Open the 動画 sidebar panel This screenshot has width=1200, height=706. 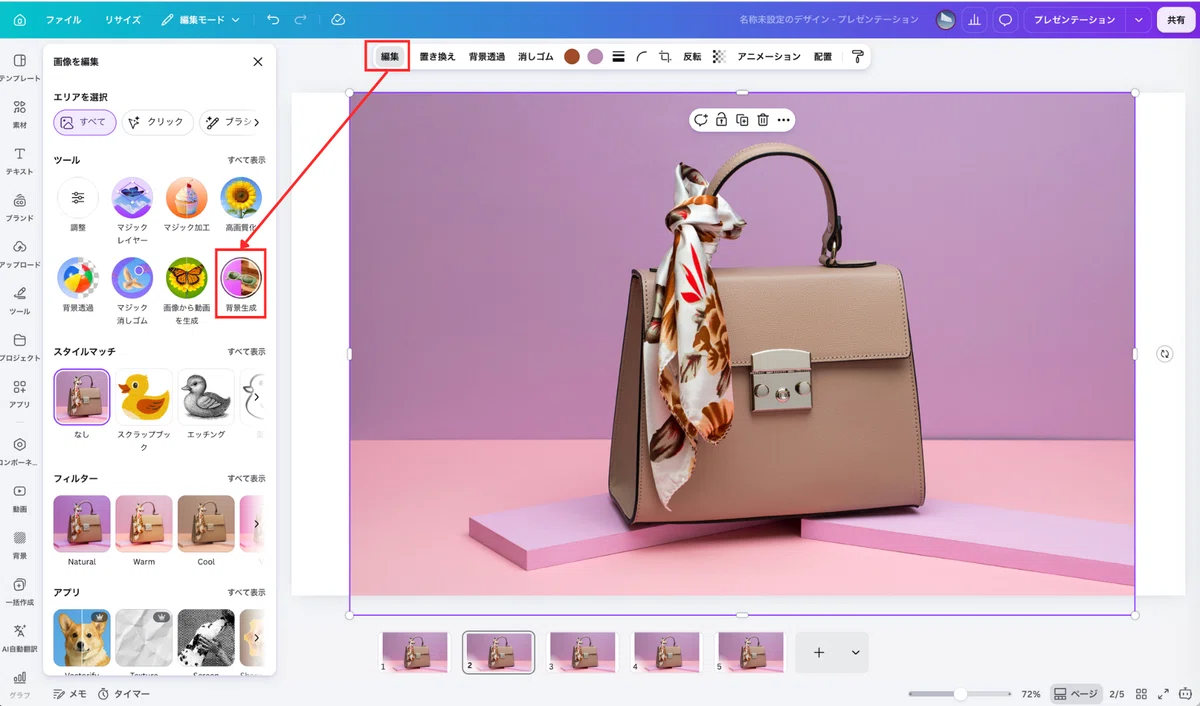[19, 497]
